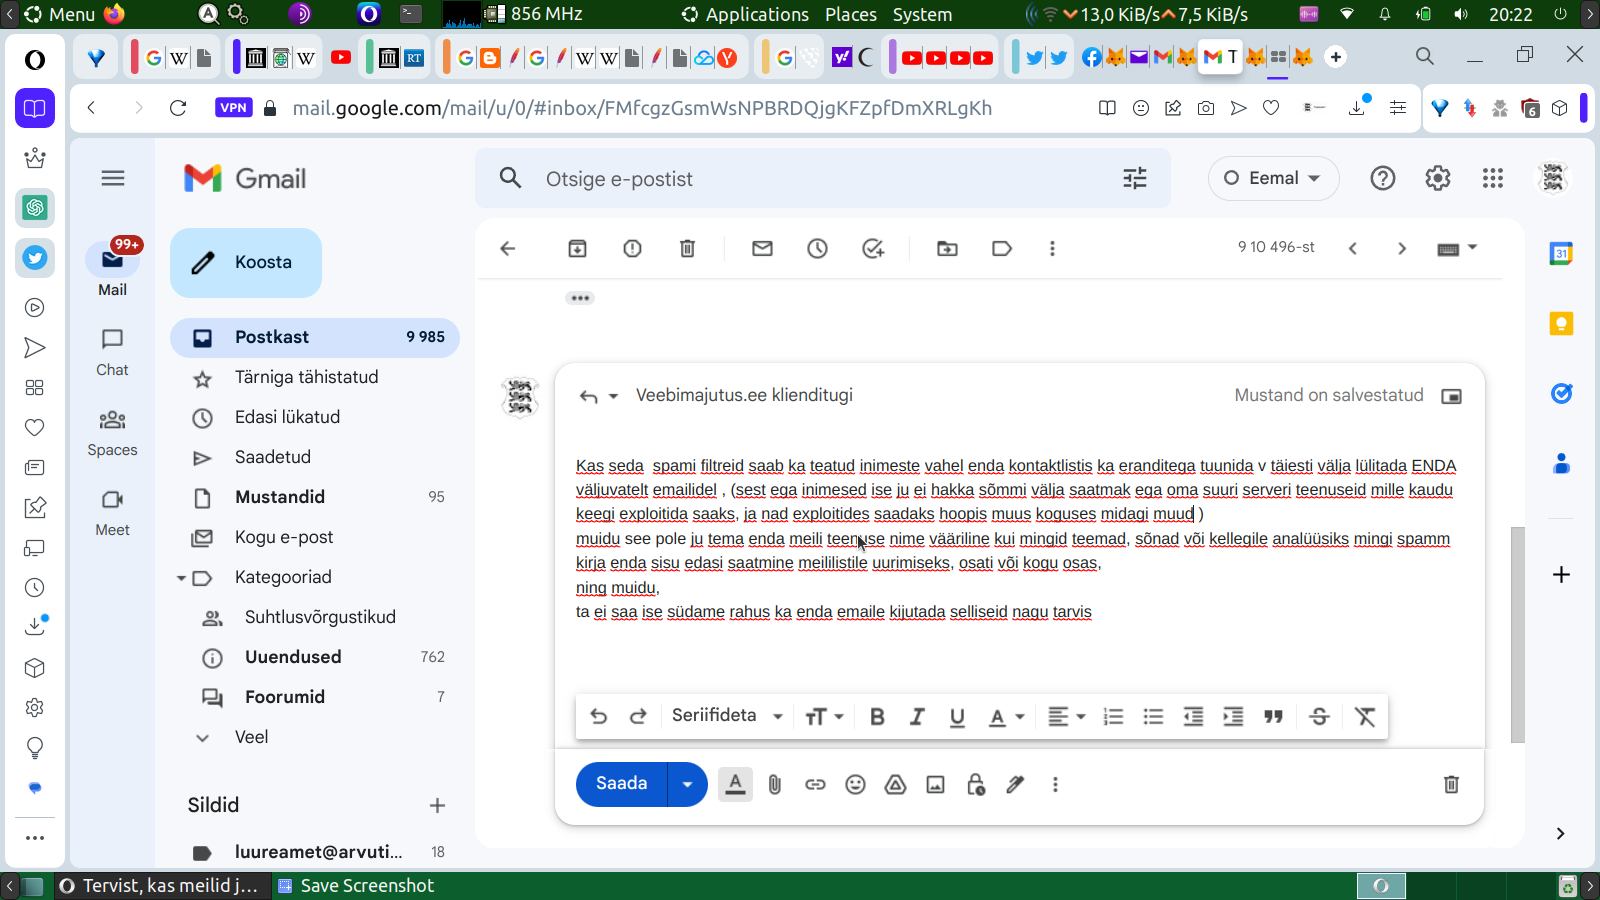Toggle strikethrough formatting
This screenshot has width=1600, height=900.
1319,716
